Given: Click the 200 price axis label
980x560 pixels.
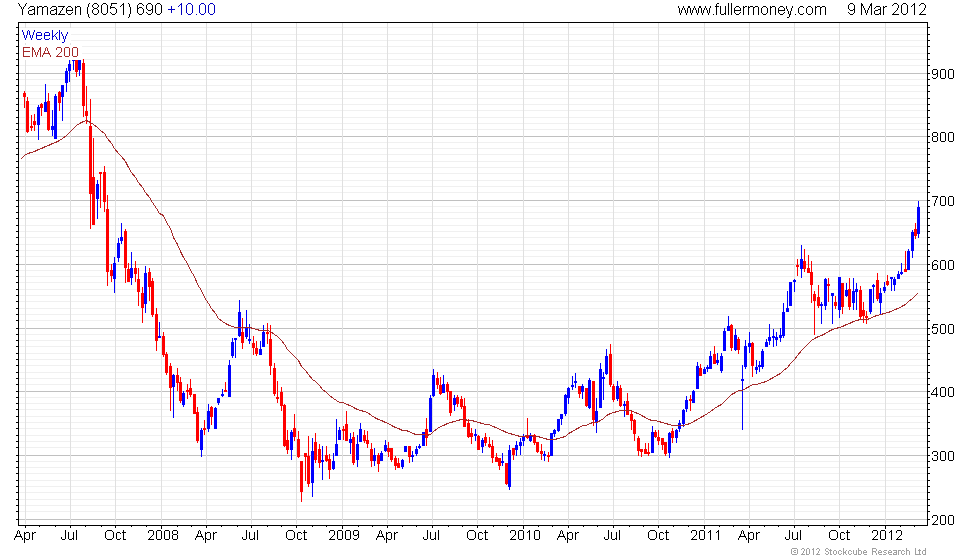Looking at the screenshot, I should [x=942, y=520].
